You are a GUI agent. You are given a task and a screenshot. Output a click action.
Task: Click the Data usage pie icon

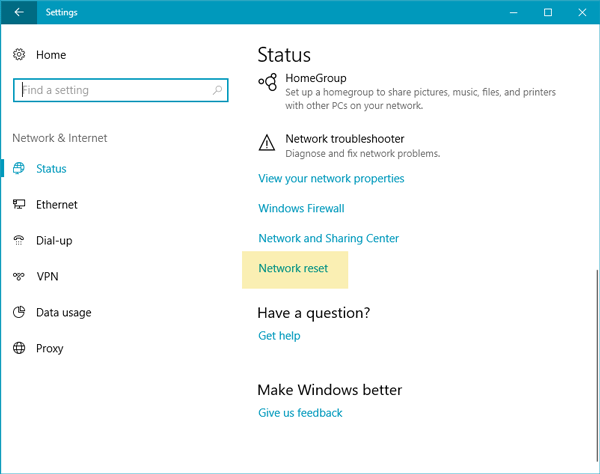(19, 312)
